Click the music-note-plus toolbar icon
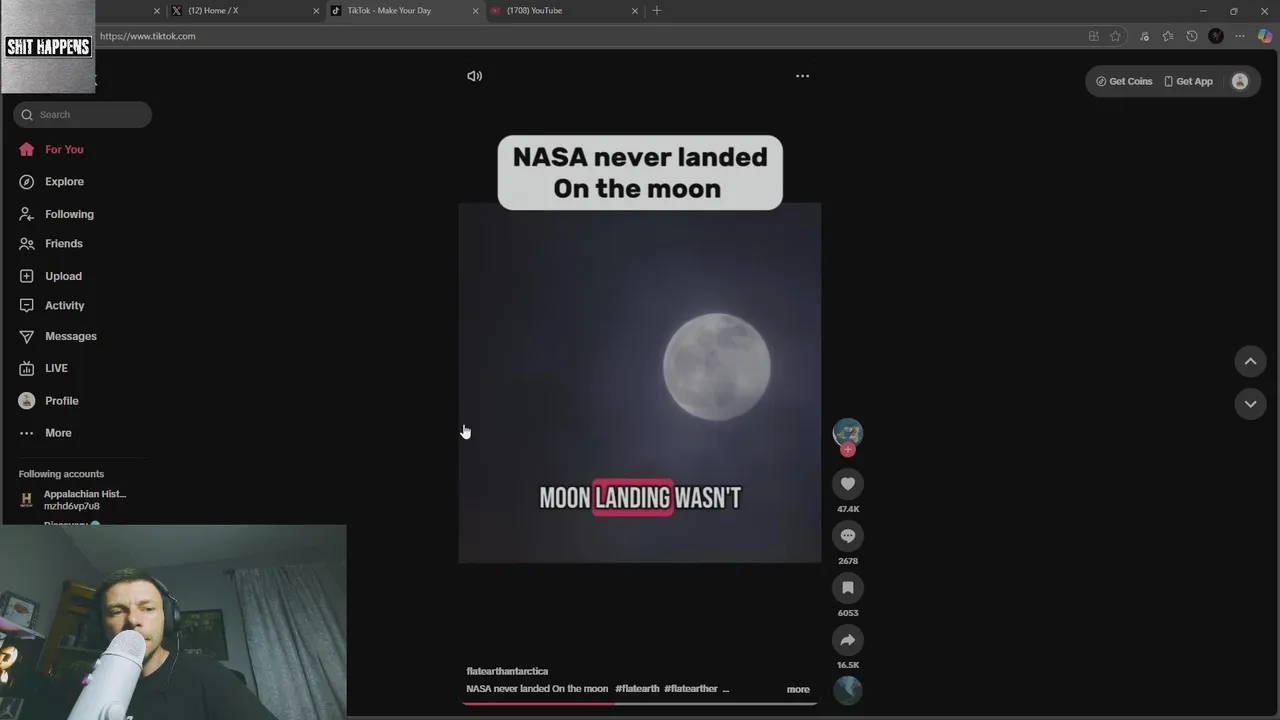1280x720 pixels. (x=1145, y=36)
